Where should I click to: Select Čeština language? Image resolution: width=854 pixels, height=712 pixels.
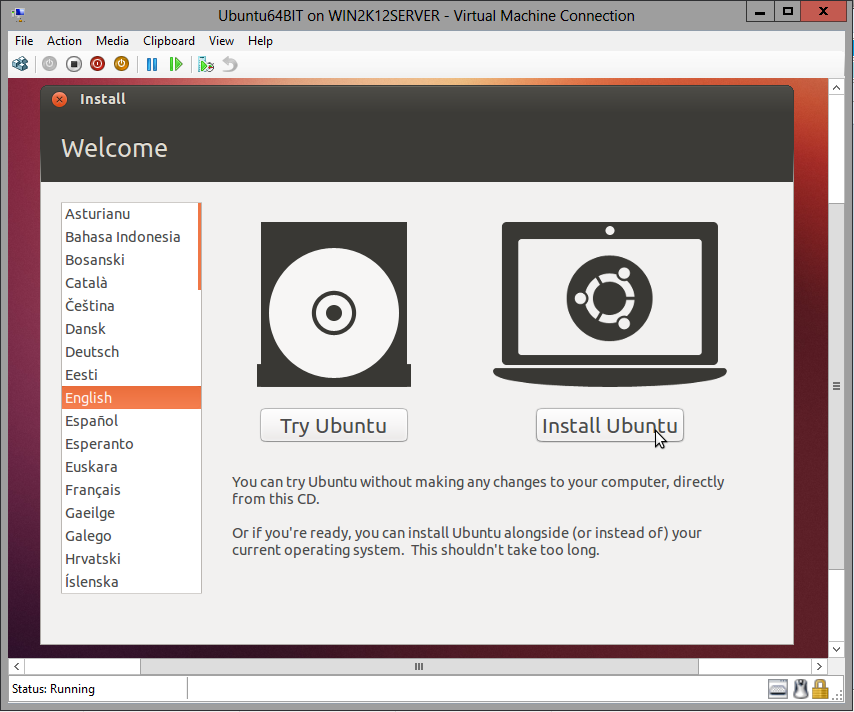point(131,306)
